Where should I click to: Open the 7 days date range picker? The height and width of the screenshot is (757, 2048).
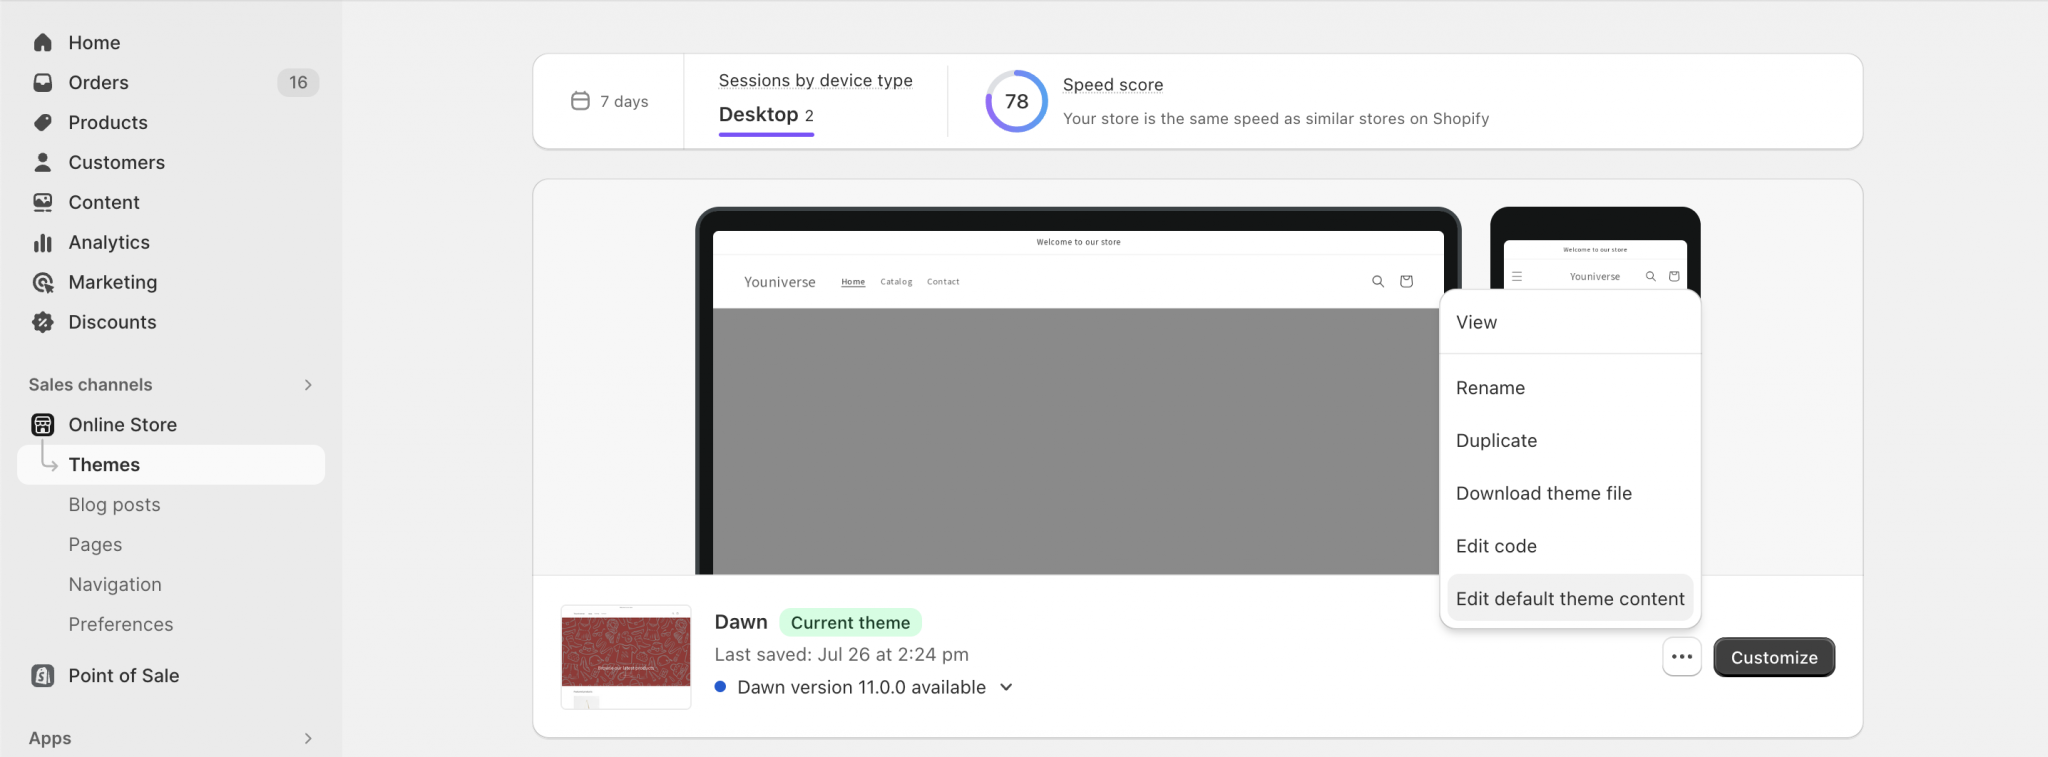609,101
